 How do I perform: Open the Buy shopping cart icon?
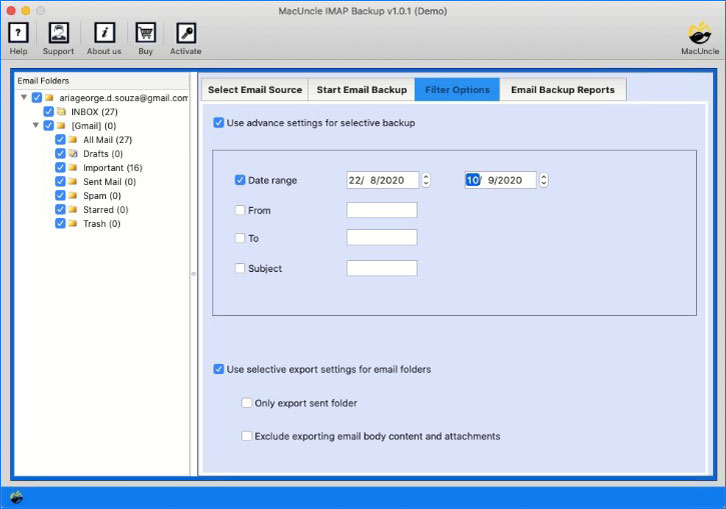tap(145, 33)
